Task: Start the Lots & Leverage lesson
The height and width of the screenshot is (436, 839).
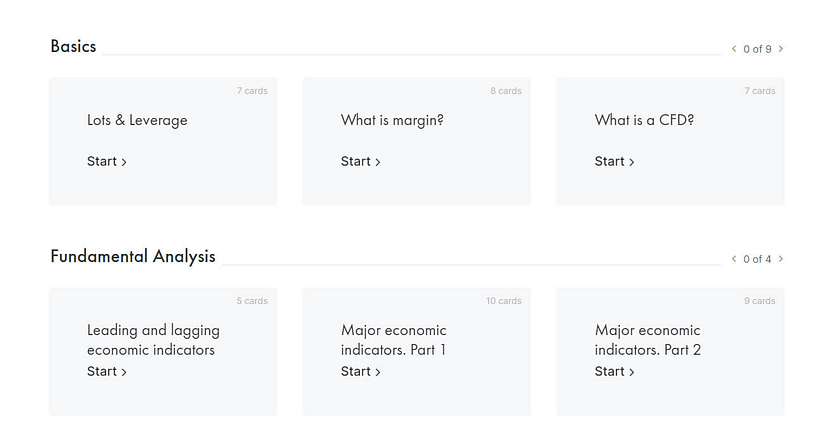Action: click(x=107, y=162)
